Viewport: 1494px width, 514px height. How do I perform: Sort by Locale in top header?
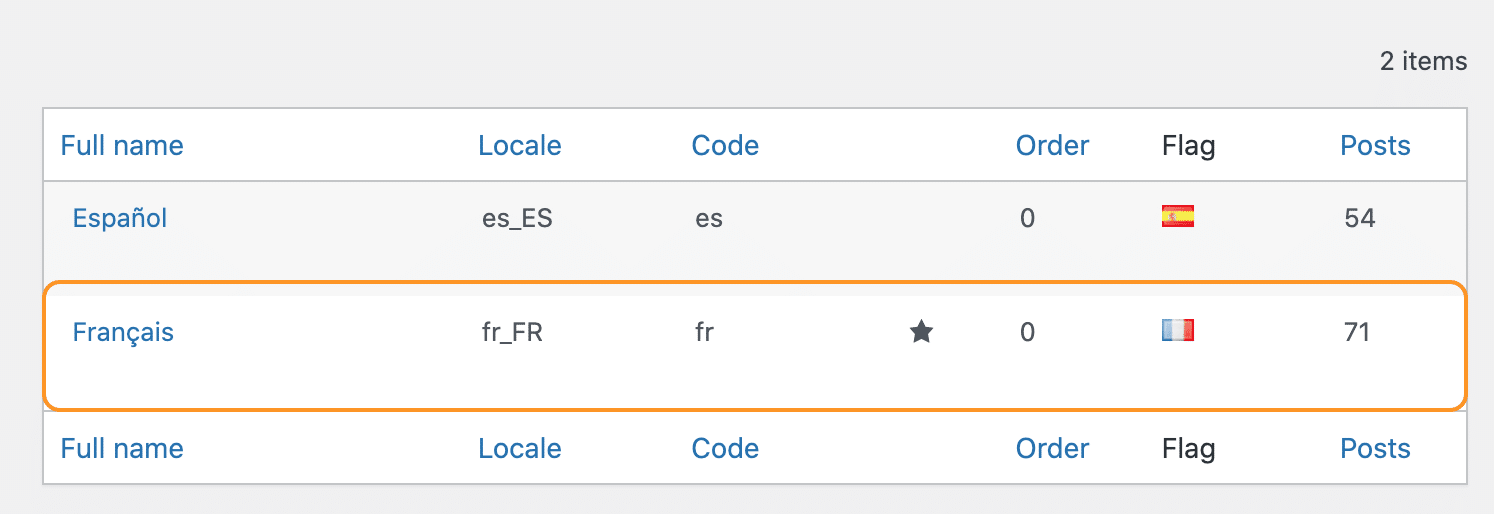click(520, 146)
